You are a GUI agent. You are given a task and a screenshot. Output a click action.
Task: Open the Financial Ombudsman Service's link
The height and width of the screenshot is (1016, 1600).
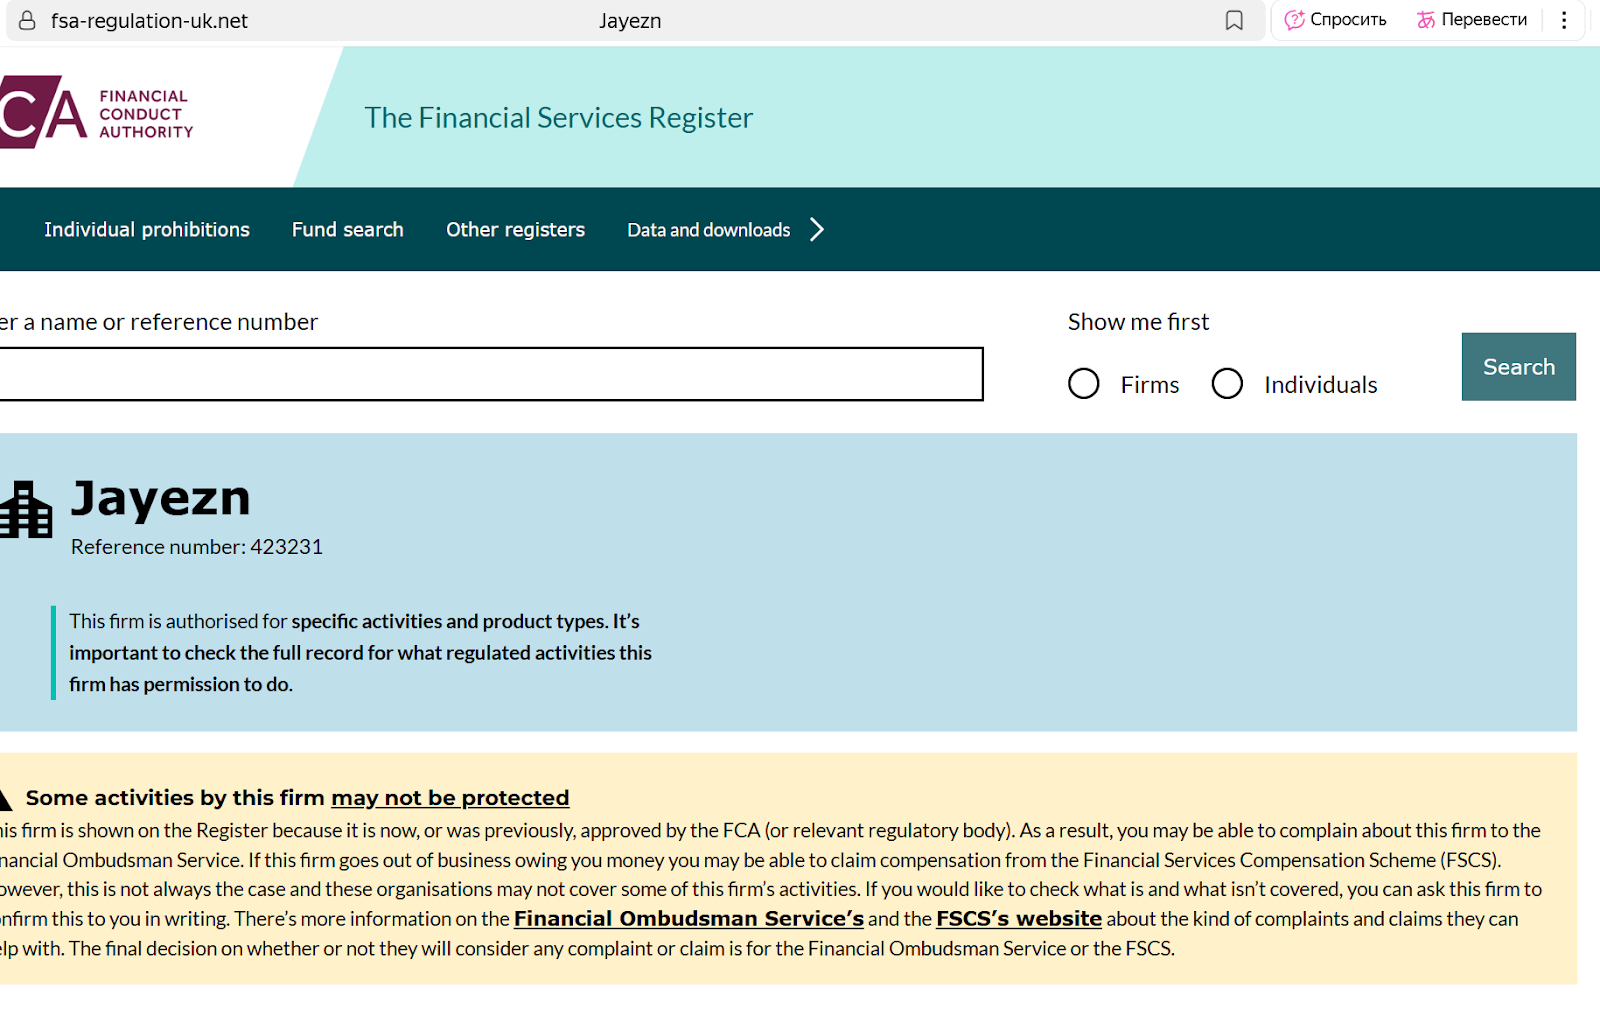click(x=688, y=919)
